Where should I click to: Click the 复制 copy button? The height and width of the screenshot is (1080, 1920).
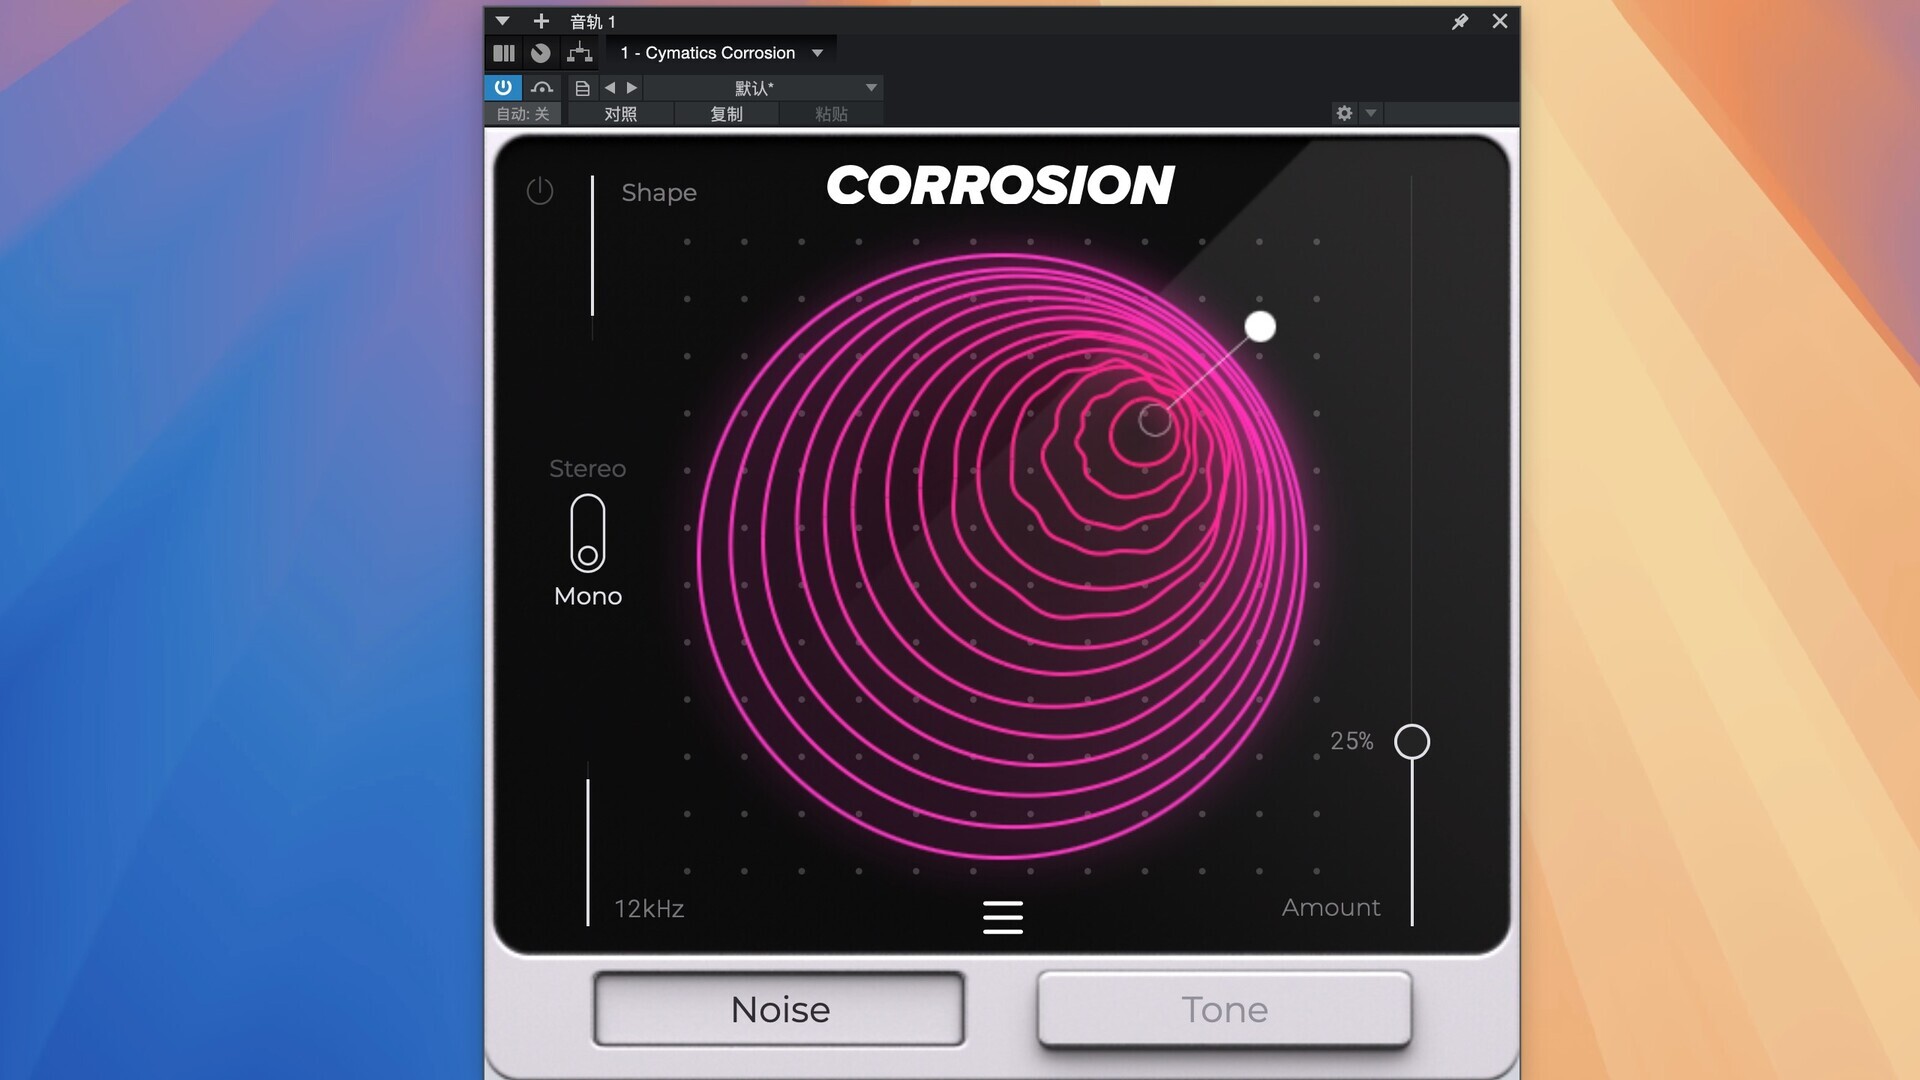pyautogui.click(x=727, y=114)
